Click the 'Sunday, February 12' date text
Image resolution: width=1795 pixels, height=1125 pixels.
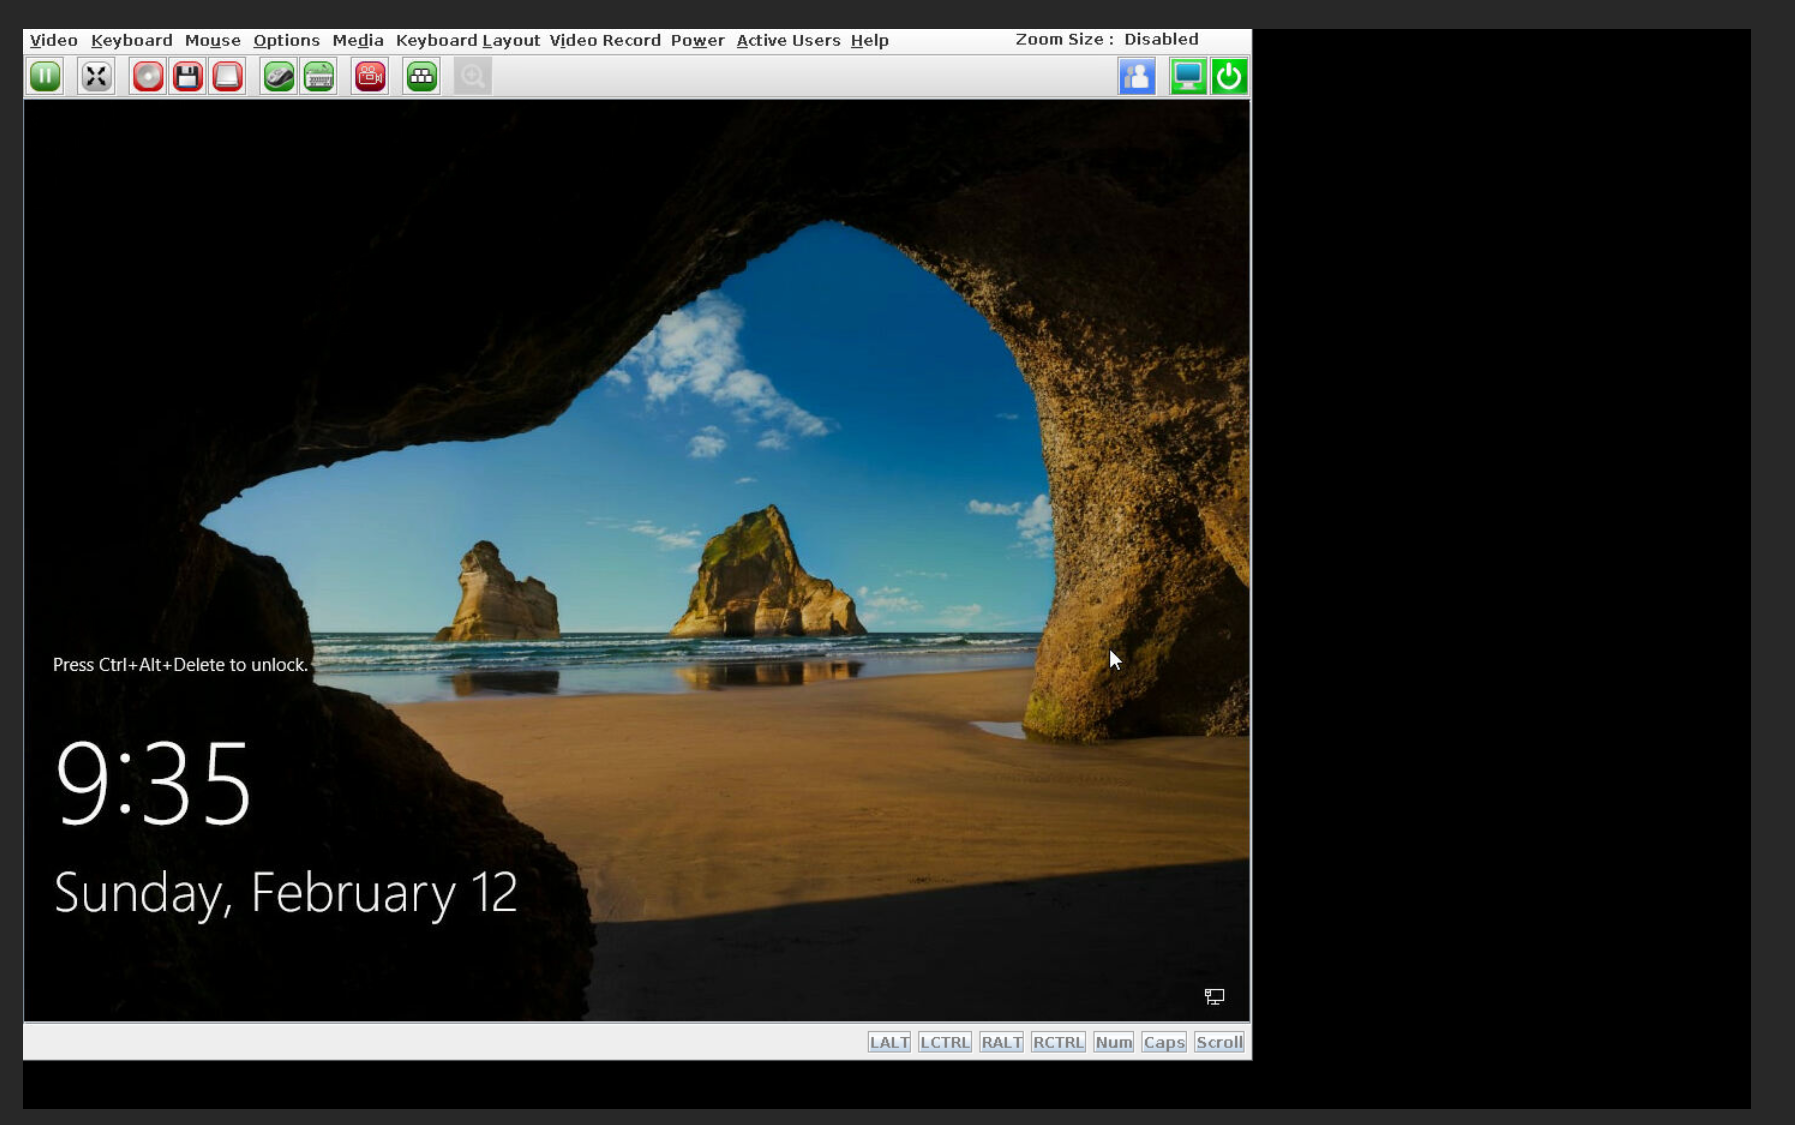285,892
